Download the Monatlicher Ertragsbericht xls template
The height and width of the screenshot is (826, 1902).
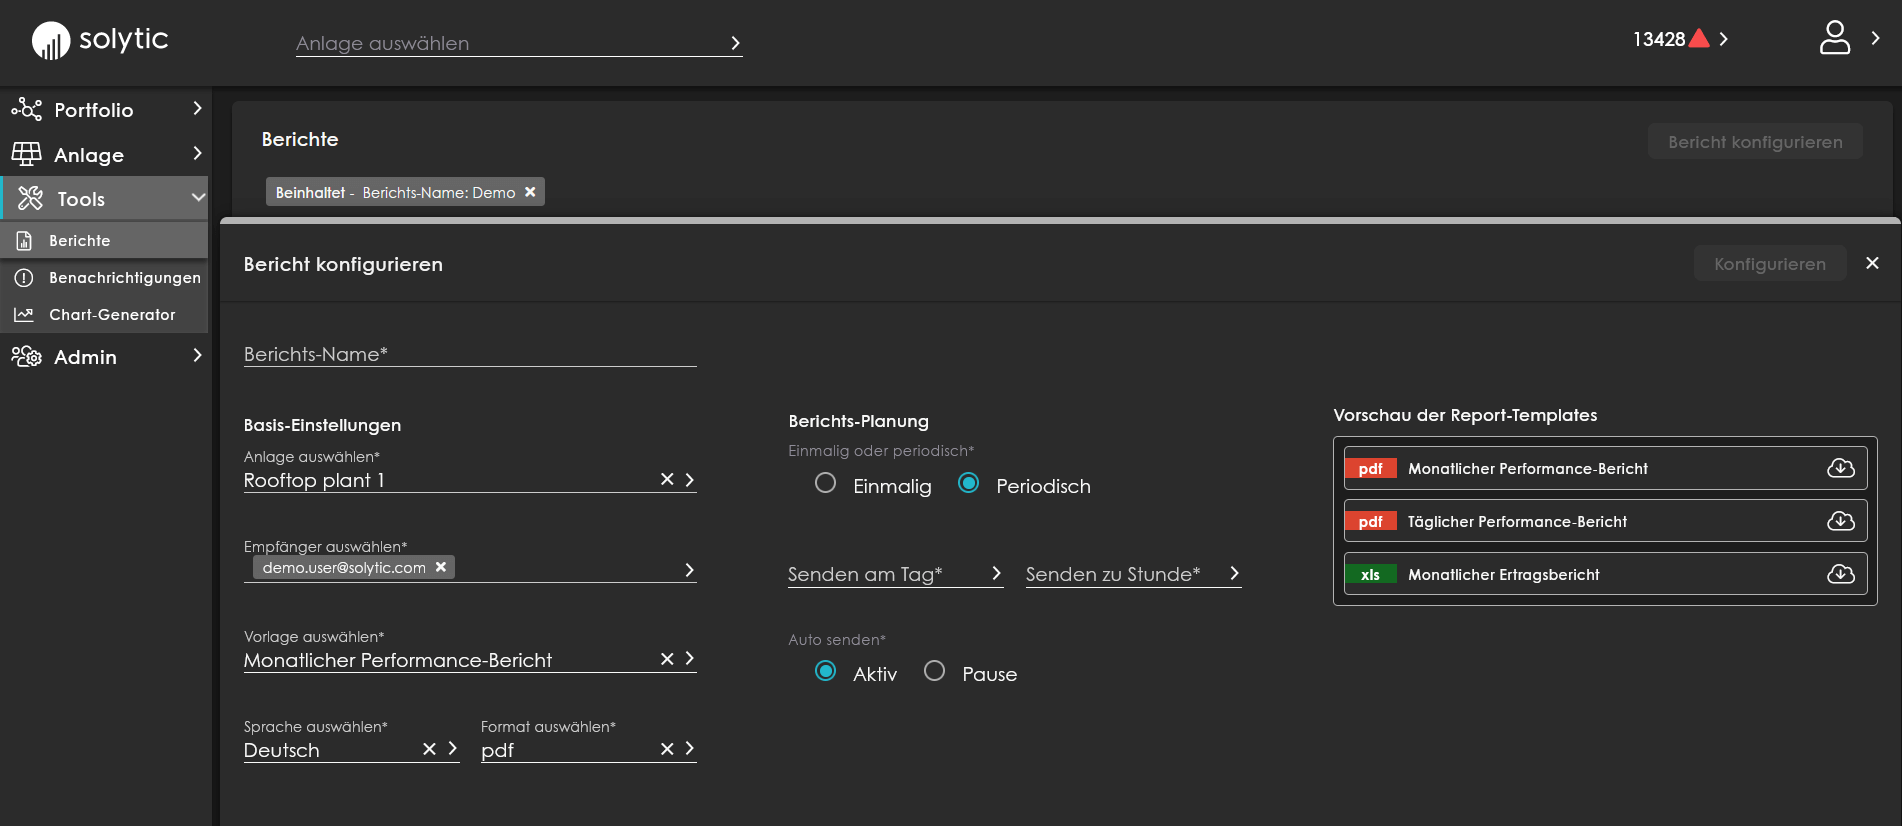1840,574
